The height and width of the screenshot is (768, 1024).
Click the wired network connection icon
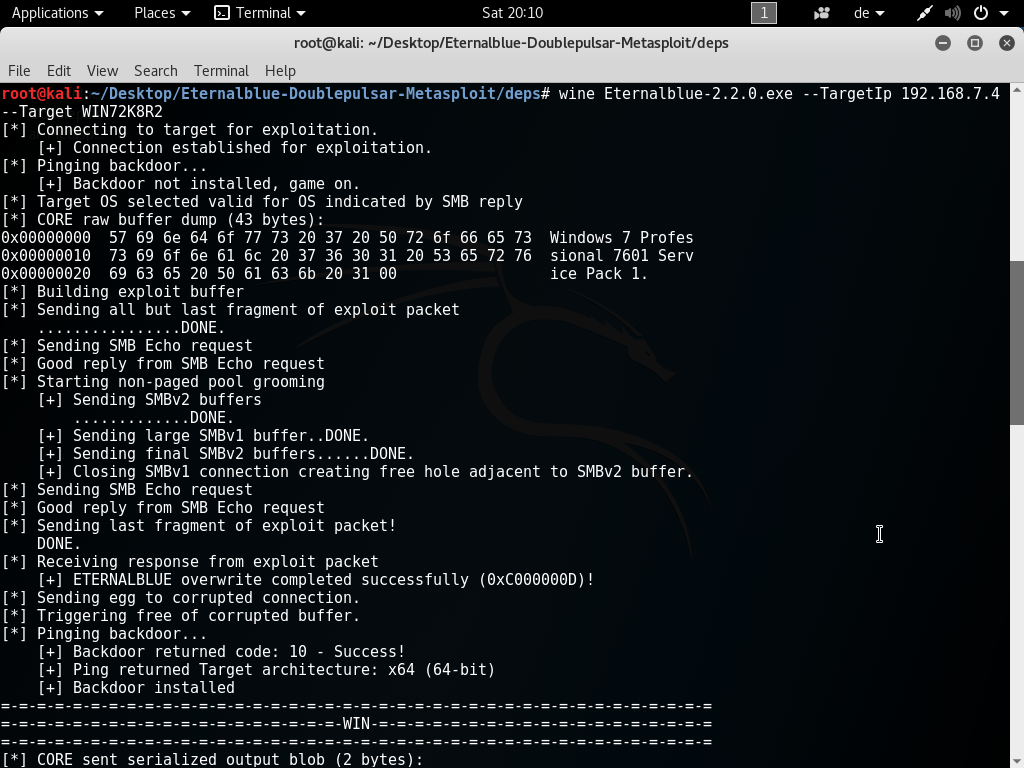click(x=924, y=13)
